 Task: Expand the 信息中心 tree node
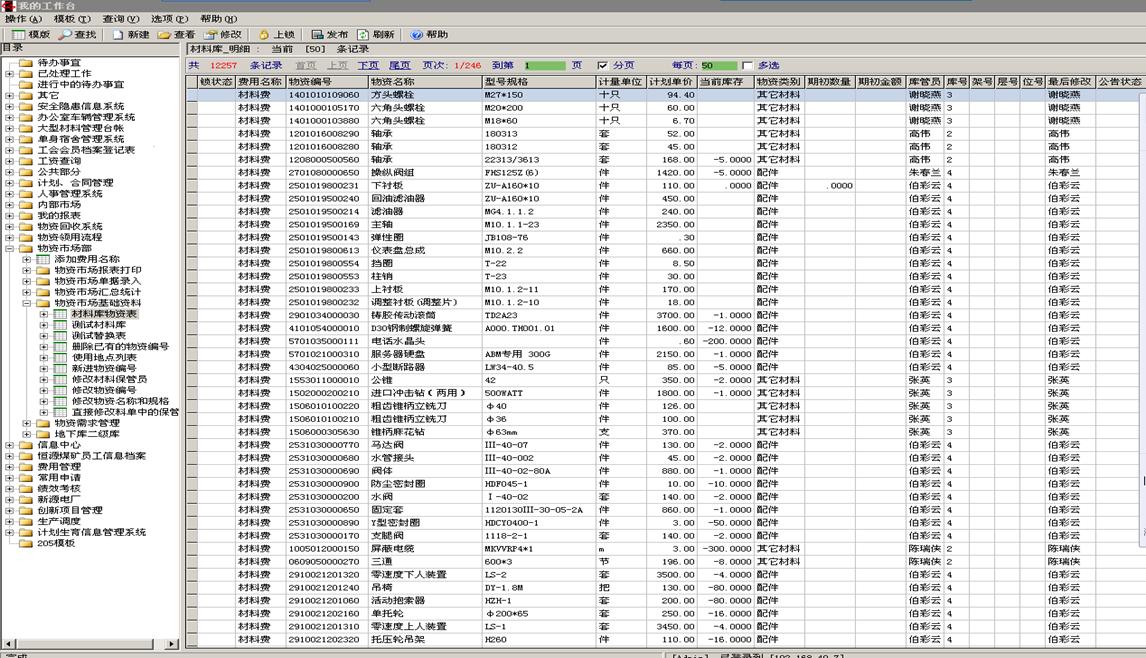pos(10,445)
